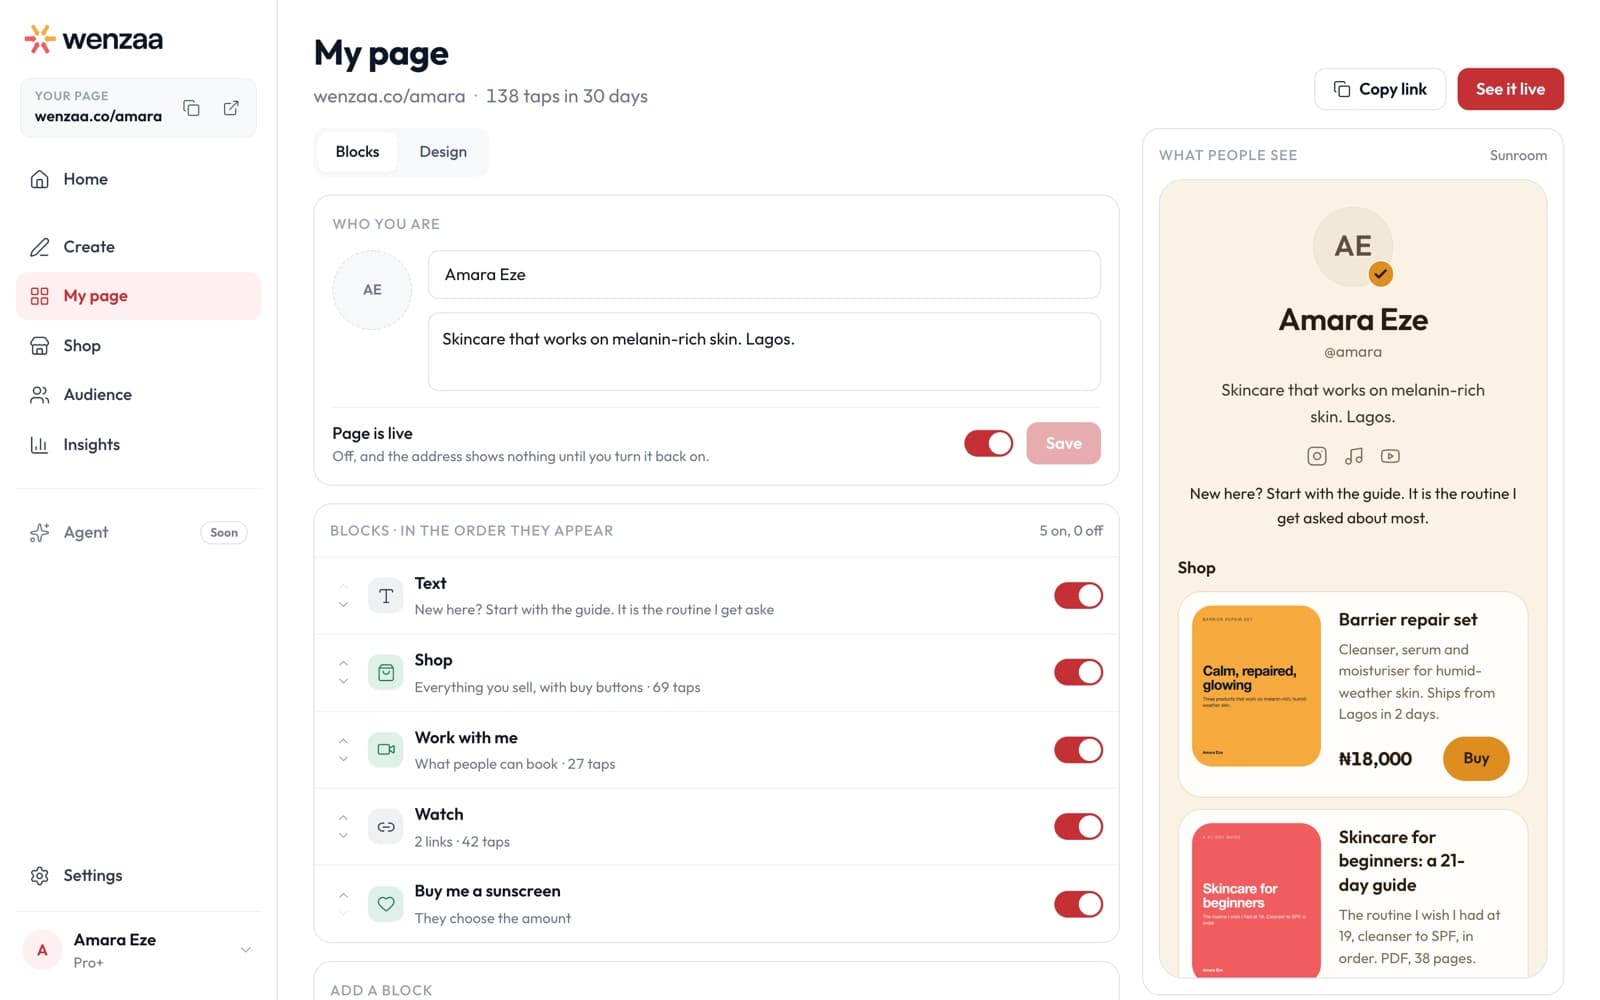This screenshot has width=1600, height=1000.
Task: Move the Shop block up
Action: click(x=343, y=663)
